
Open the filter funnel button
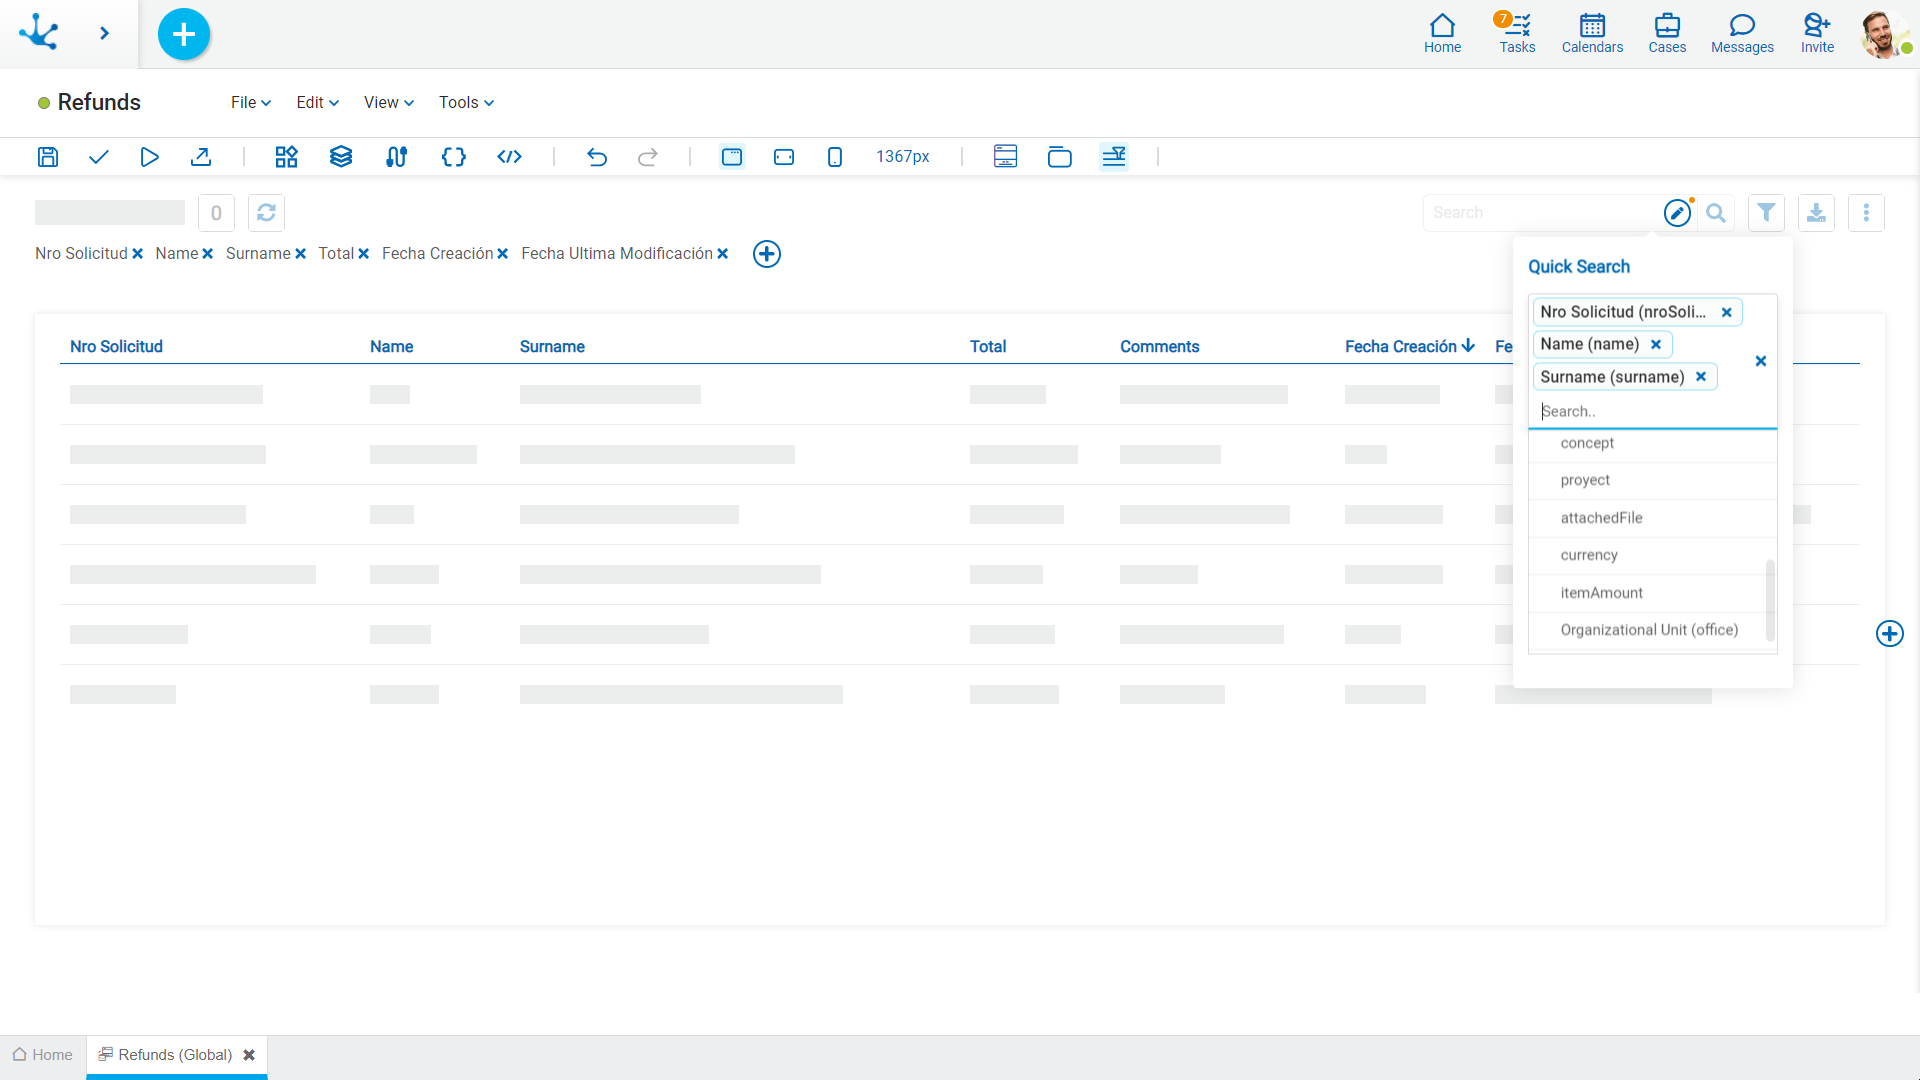point(1767,213)
